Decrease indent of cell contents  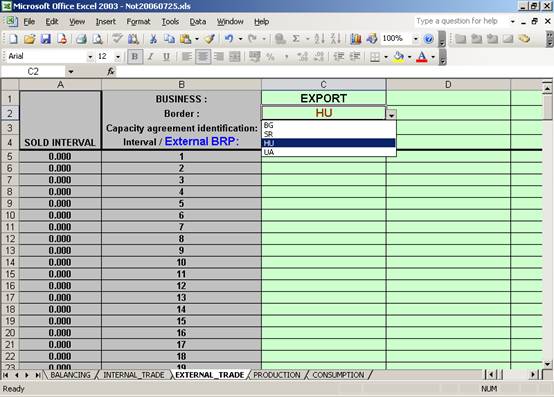point(339,57)
